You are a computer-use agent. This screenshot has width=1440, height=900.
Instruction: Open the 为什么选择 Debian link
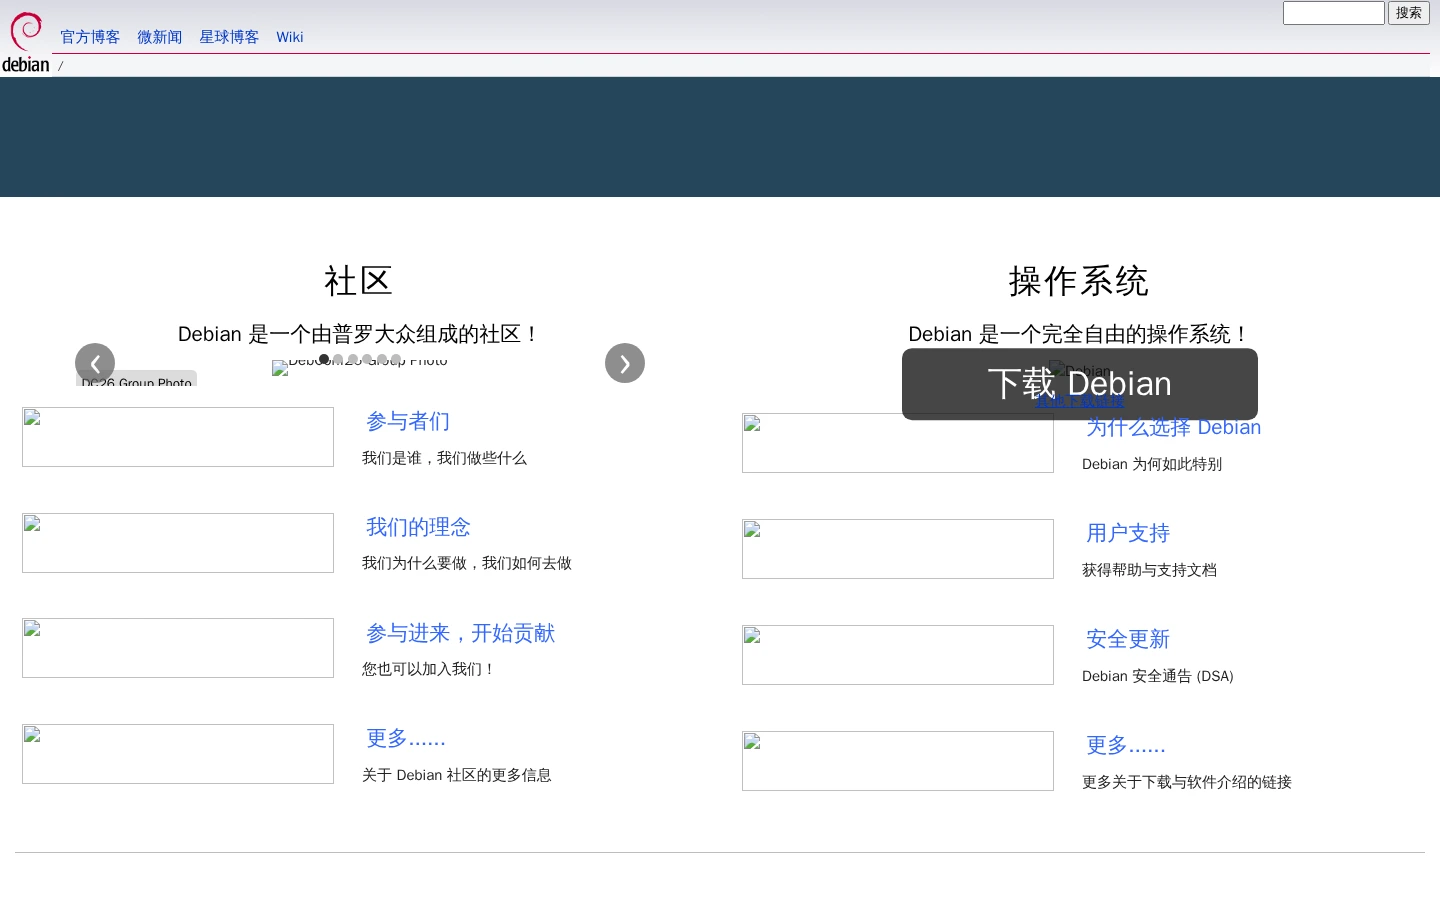click(1174, 428)
